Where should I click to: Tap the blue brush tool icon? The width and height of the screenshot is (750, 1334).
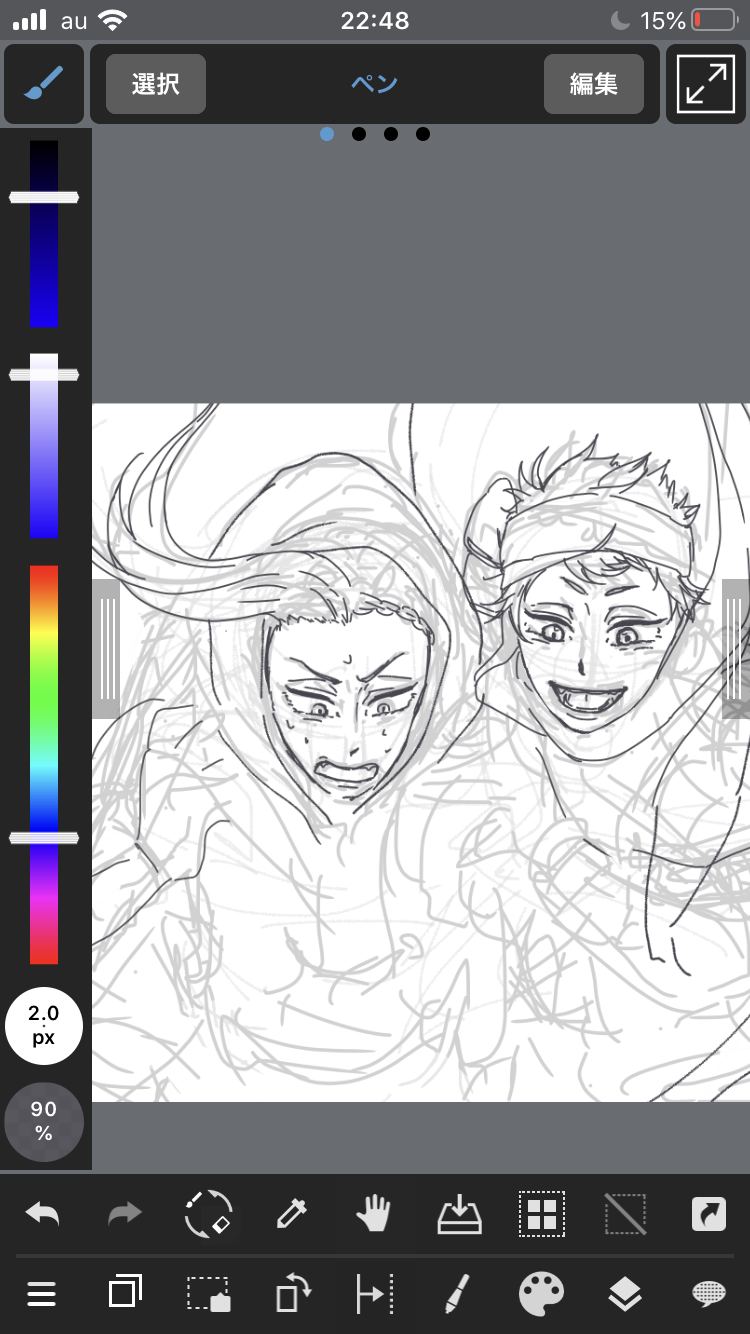pos(43,84)
